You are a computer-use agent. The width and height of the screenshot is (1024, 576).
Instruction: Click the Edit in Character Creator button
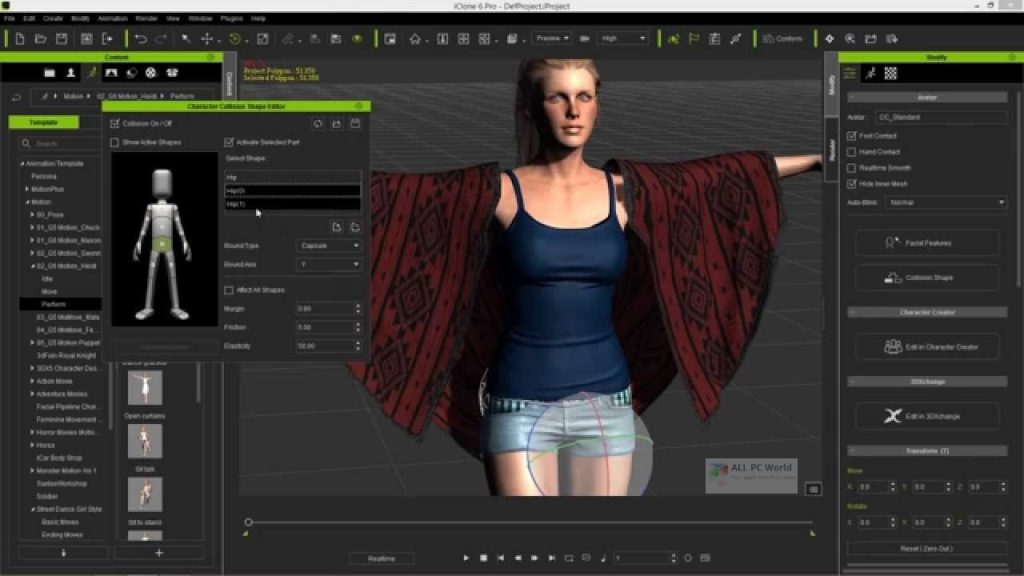pos(927,346)
